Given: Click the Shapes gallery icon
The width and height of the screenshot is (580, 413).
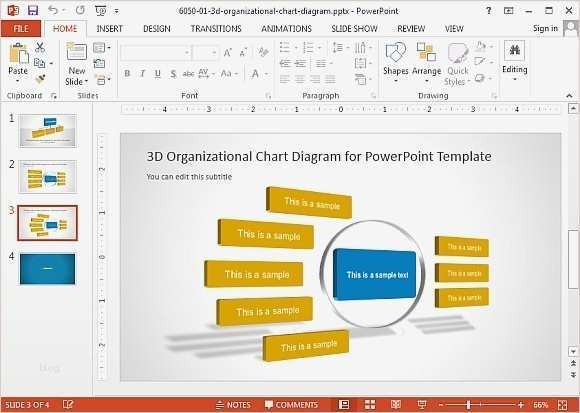Looking at the screenshot, I should [x=395, y=53].
